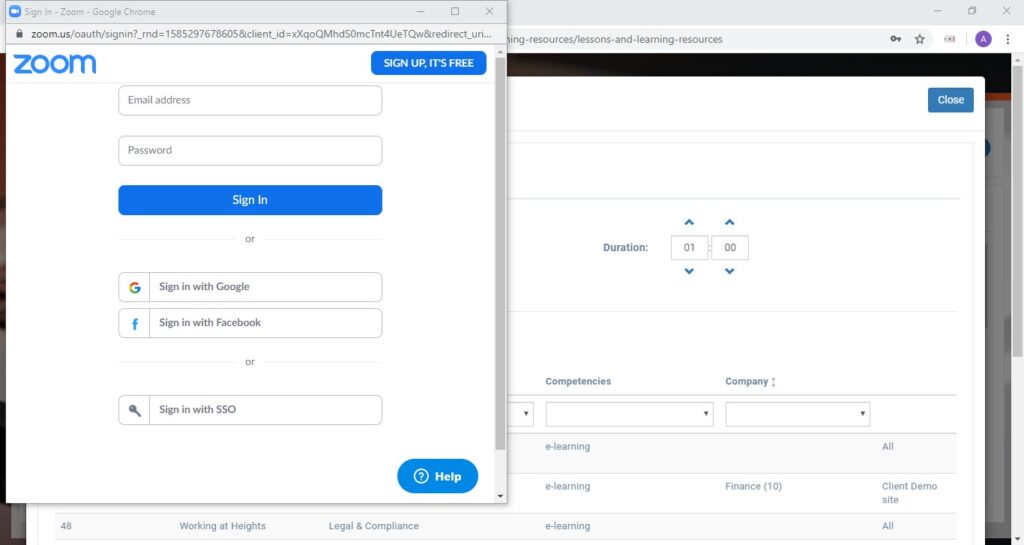
Task: Click the Google sign-in icon
Action: (x=135, y=287)
